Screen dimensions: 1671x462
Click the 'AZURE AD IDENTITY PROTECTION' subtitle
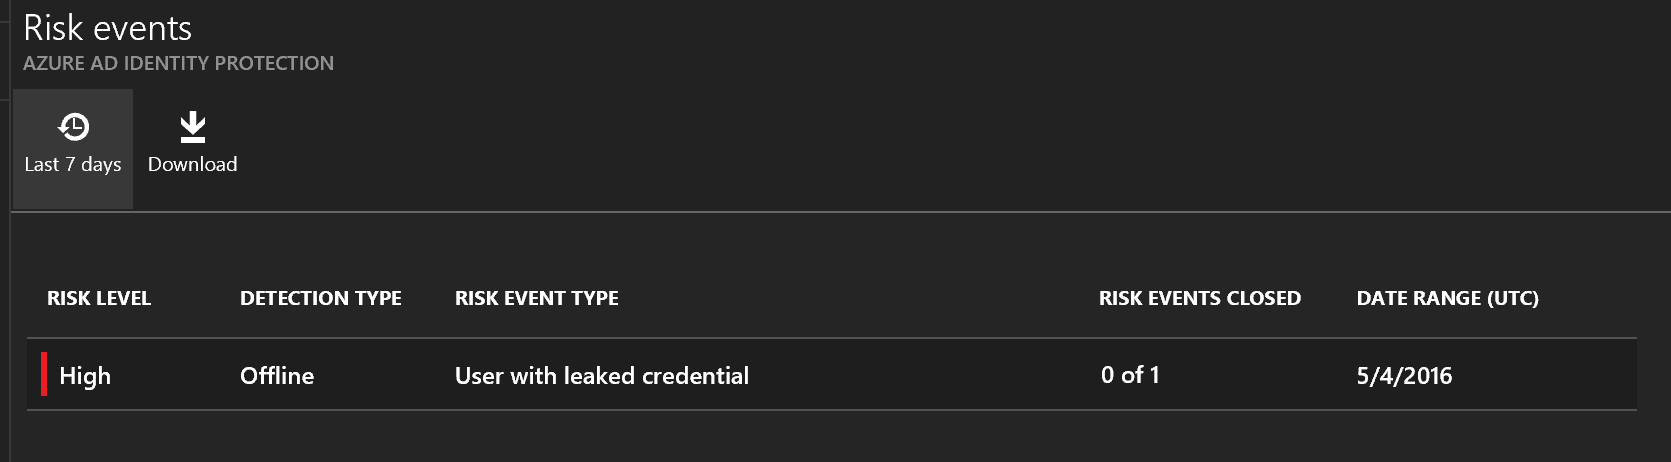point(178,63)
